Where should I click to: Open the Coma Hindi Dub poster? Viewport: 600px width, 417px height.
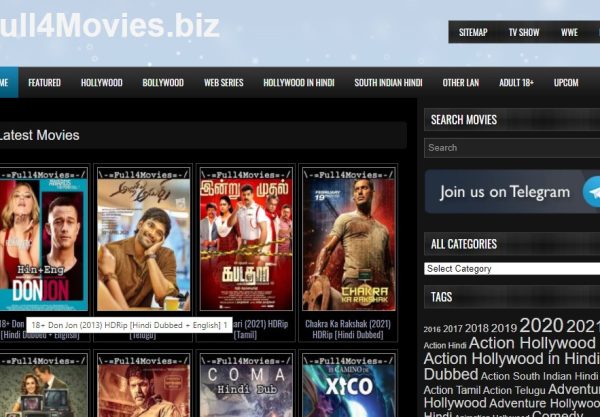coord(246,385)
